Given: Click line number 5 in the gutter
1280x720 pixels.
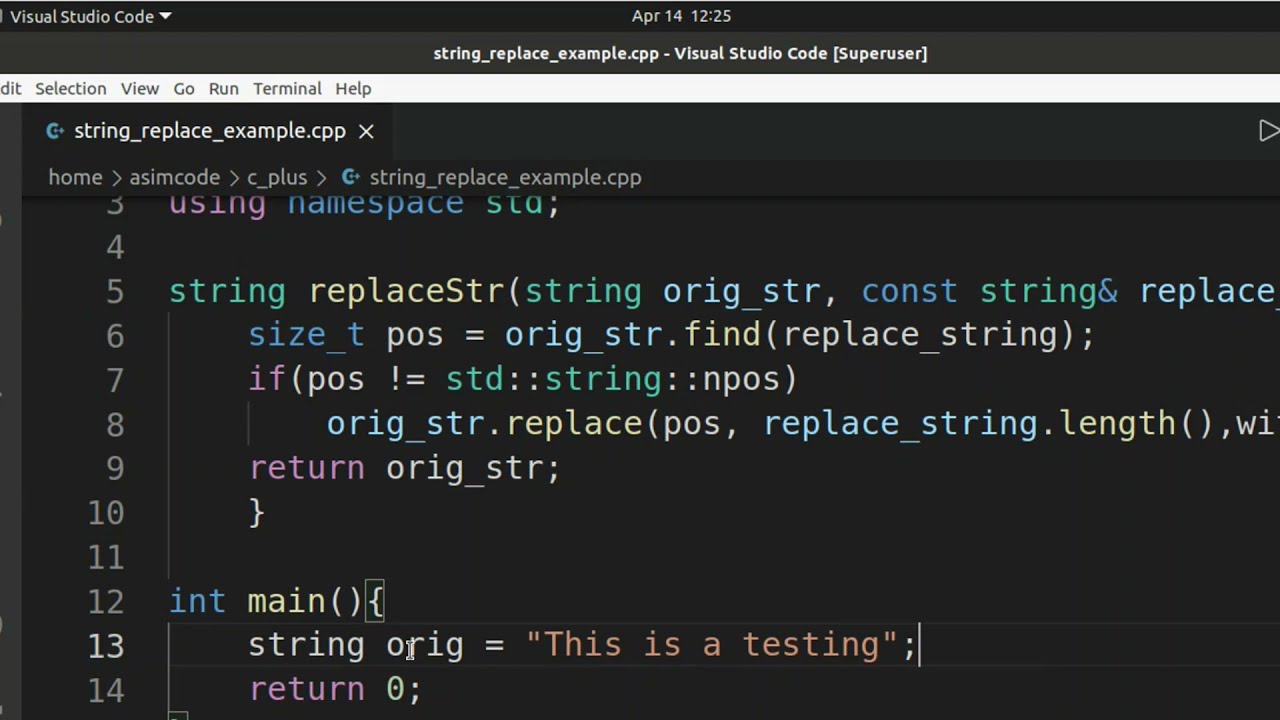Looking at the screenshot, I should point(114,291).
